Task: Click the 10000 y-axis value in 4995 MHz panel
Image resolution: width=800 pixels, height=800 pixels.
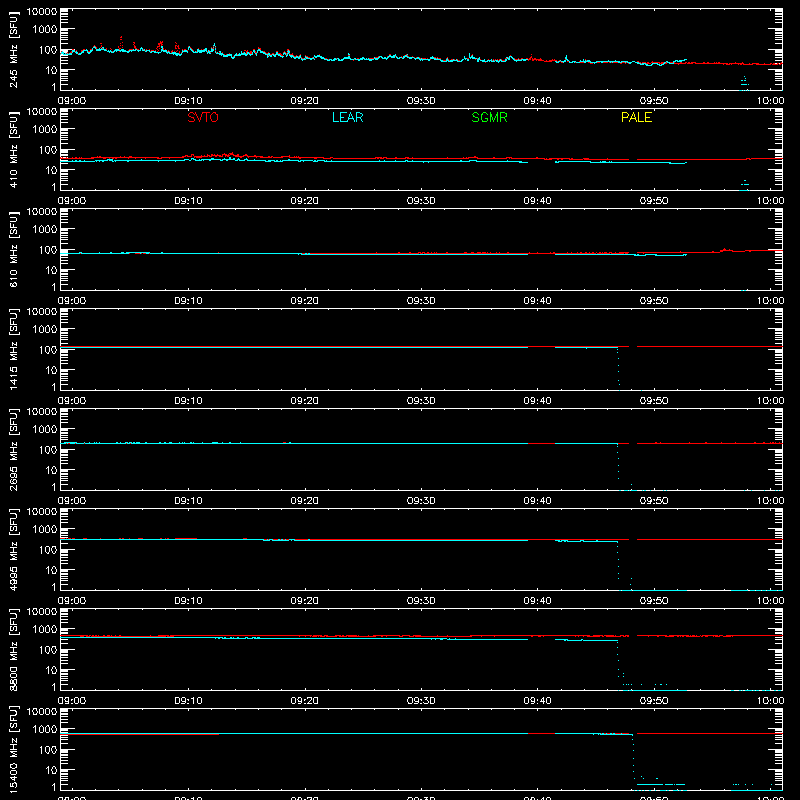Action: [x=42, y=512]
